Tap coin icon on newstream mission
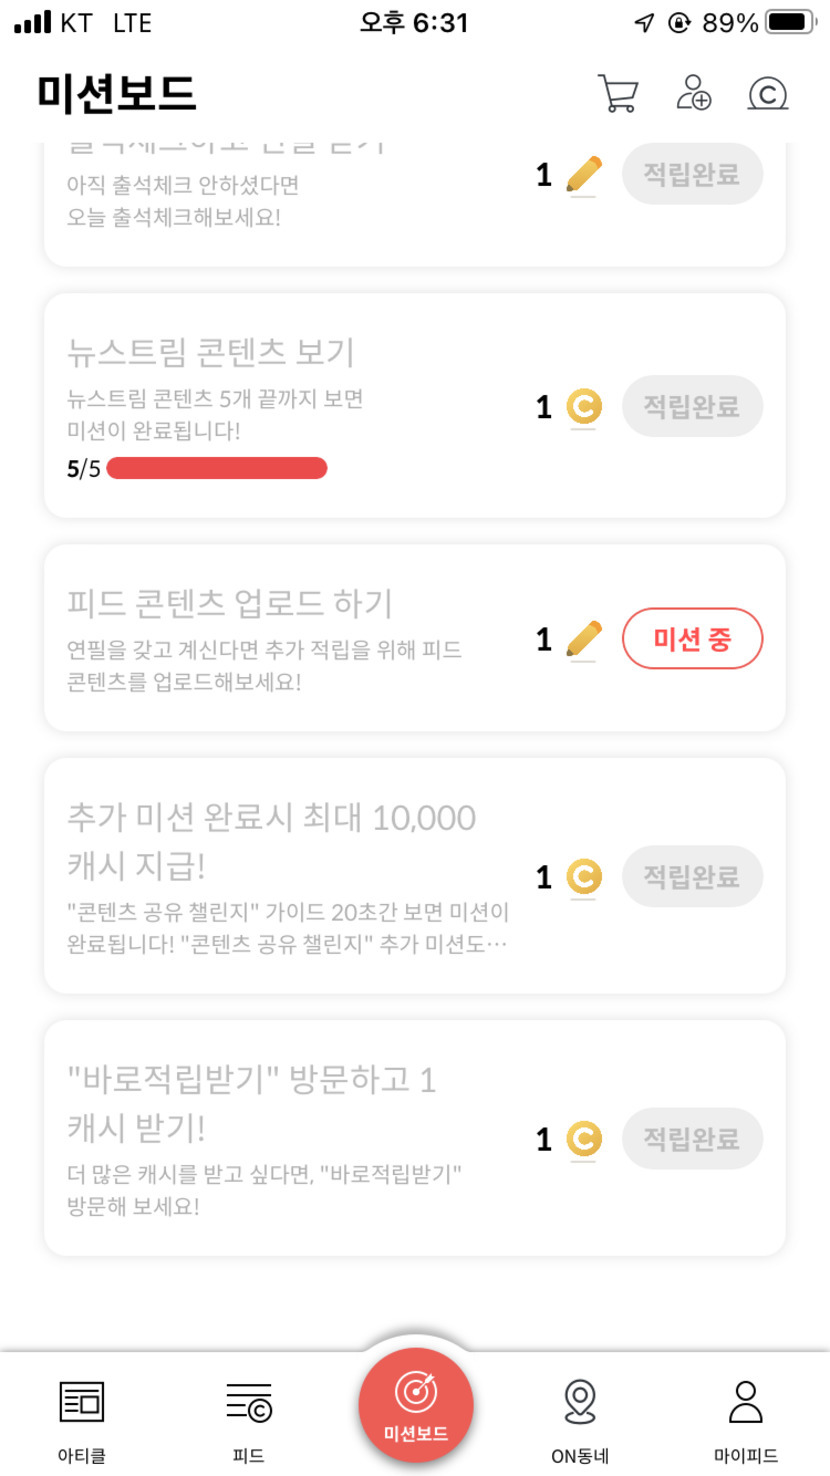The image size is (830, 1476). (584, 407)
